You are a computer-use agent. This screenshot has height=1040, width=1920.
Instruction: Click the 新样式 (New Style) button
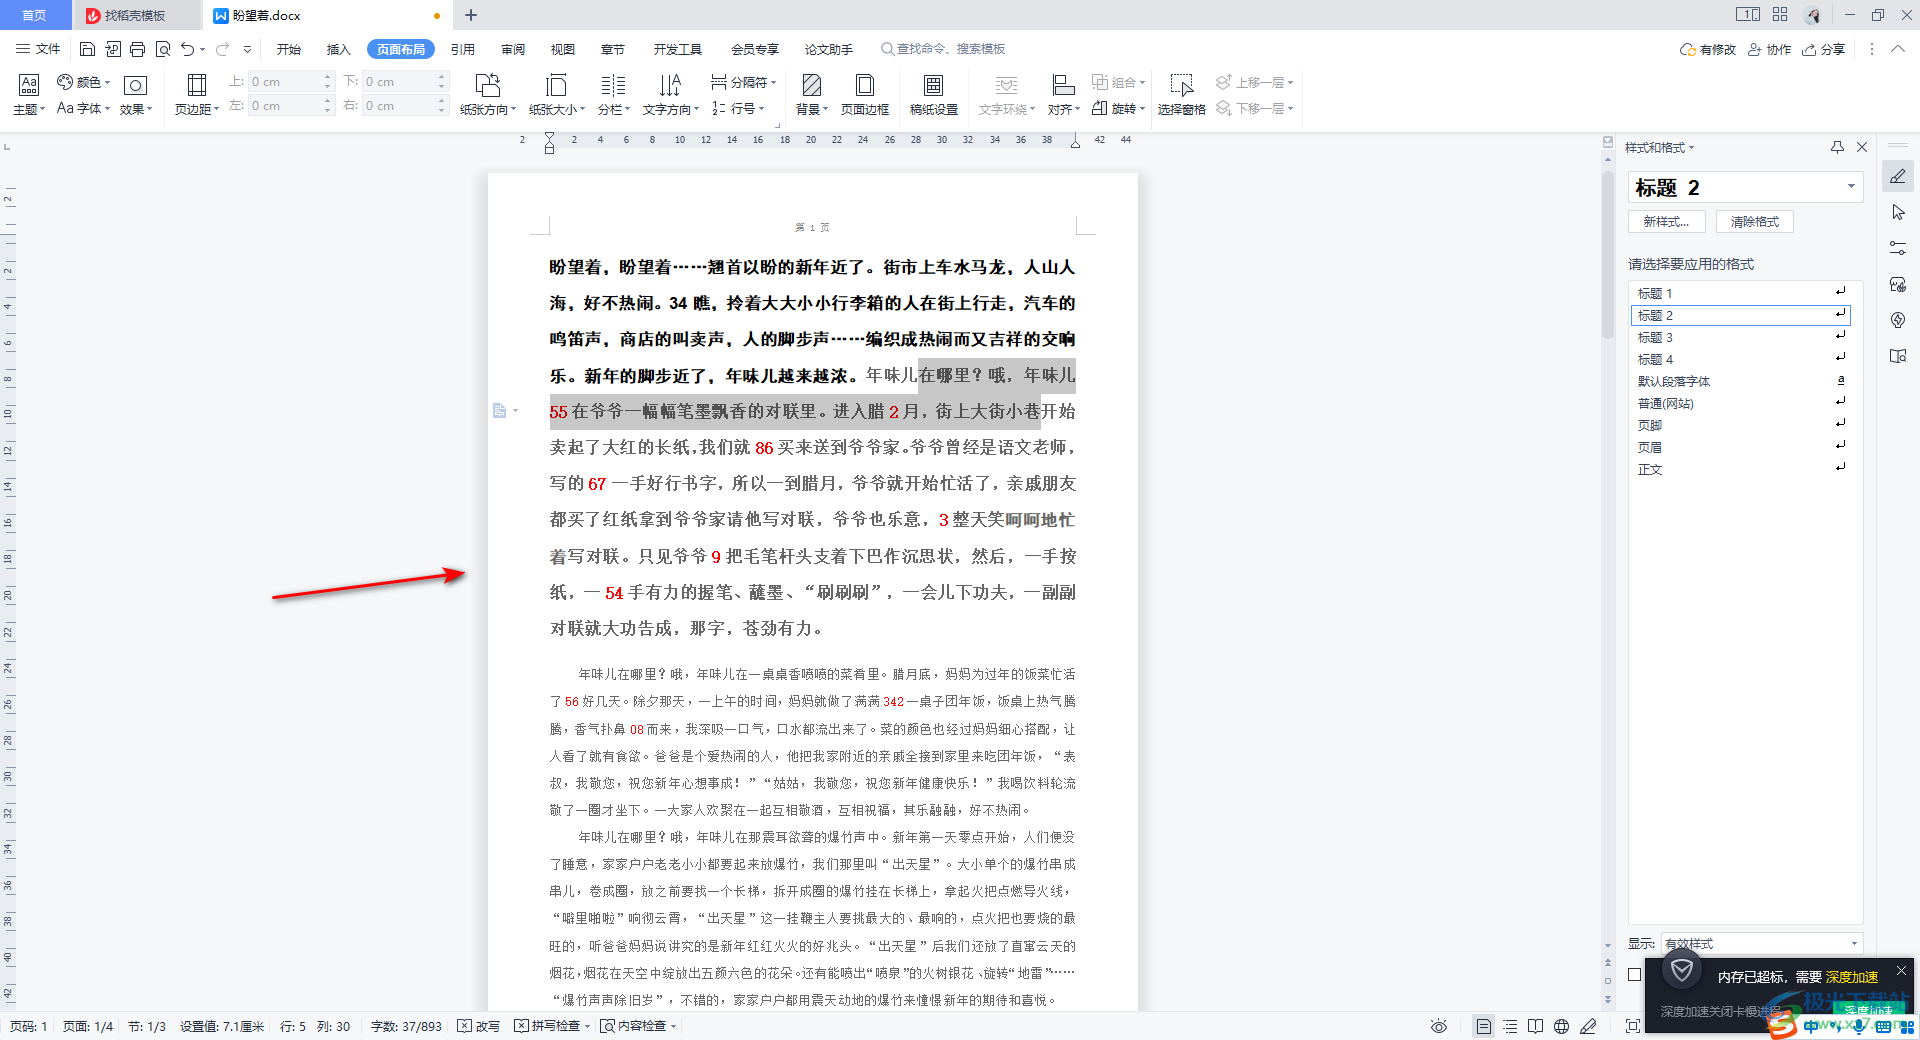point(1666,222)
